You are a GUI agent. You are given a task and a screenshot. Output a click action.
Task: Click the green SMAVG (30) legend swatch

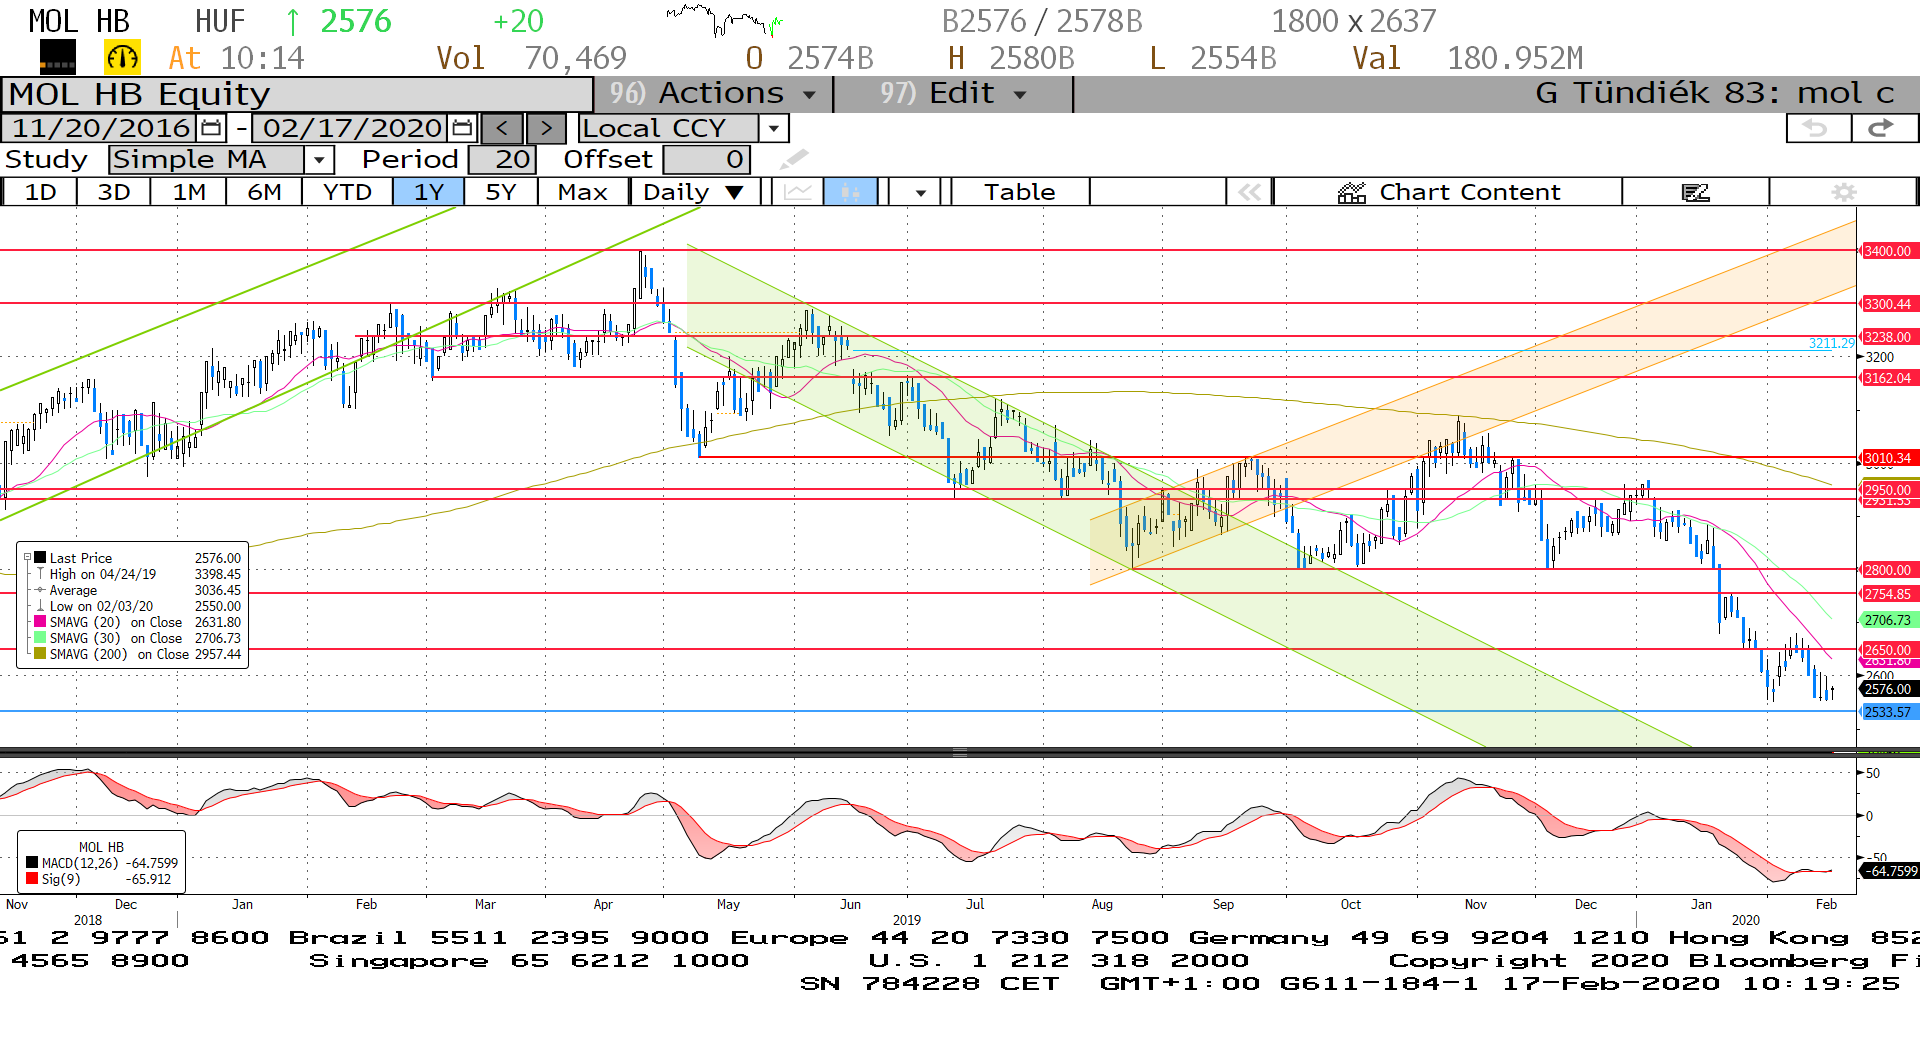click(40, 638)
